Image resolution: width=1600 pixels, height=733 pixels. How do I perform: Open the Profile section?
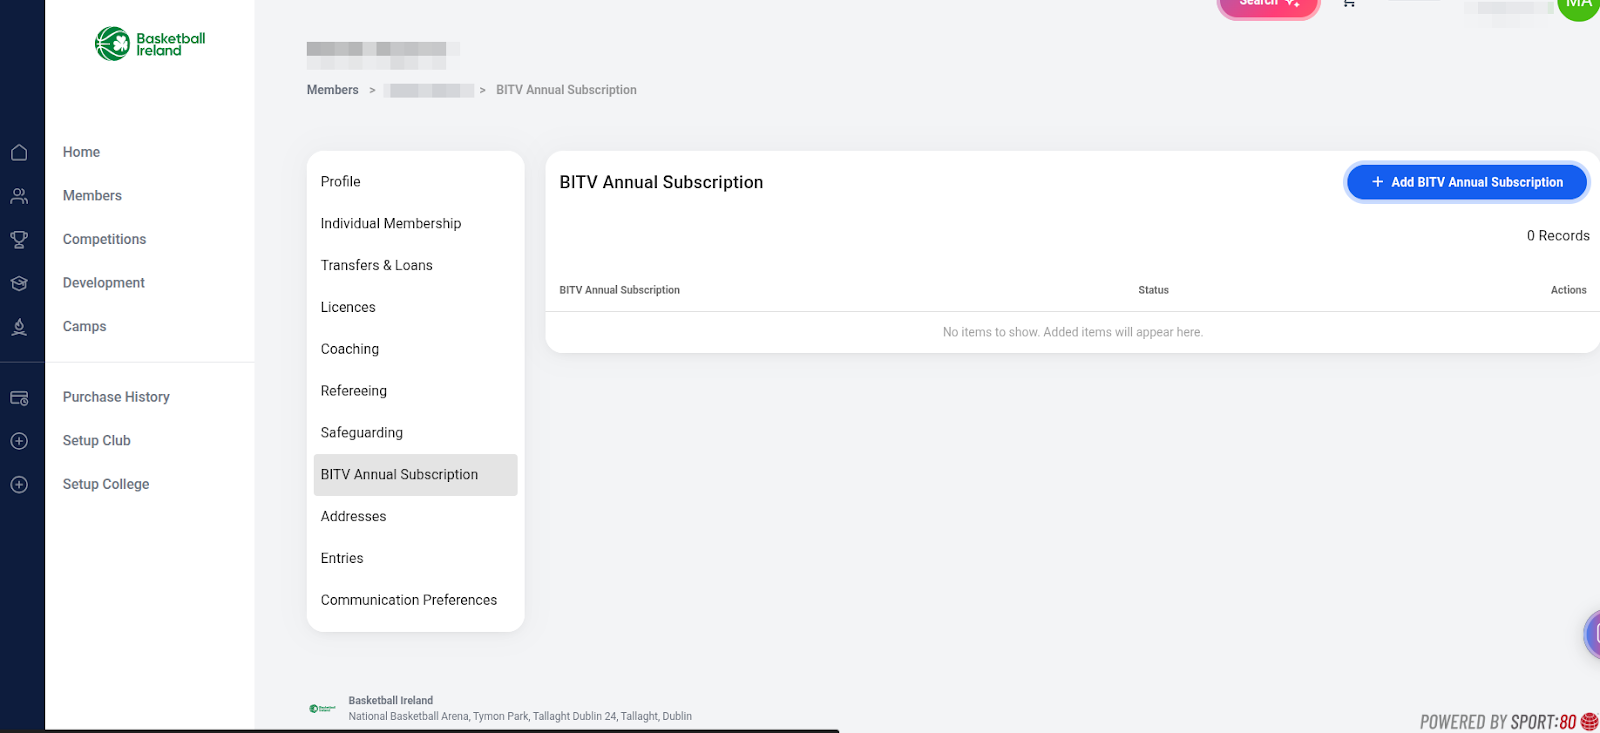[x=341, y=182]
